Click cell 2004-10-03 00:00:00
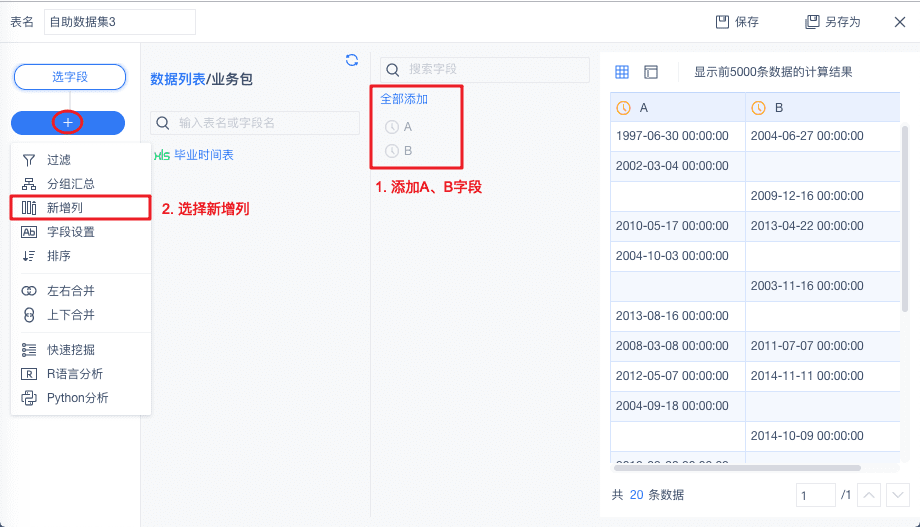Image resolution: width=920 pixels, height=527 pixels. (x=678, y=256)
